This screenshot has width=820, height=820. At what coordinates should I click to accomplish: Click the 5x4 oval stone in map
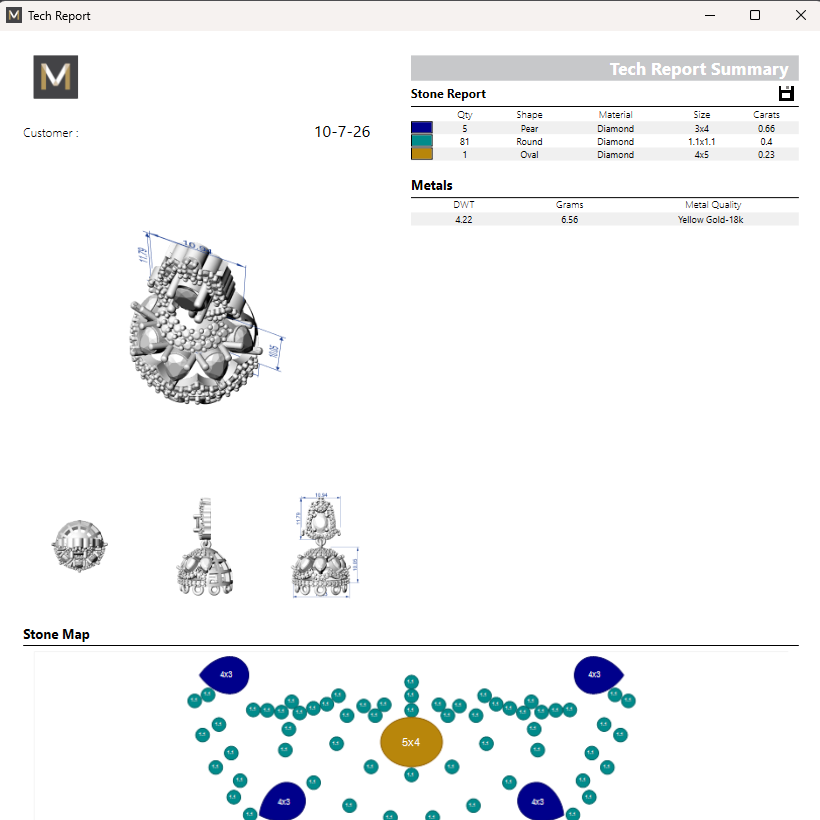(x=411, y=742)
